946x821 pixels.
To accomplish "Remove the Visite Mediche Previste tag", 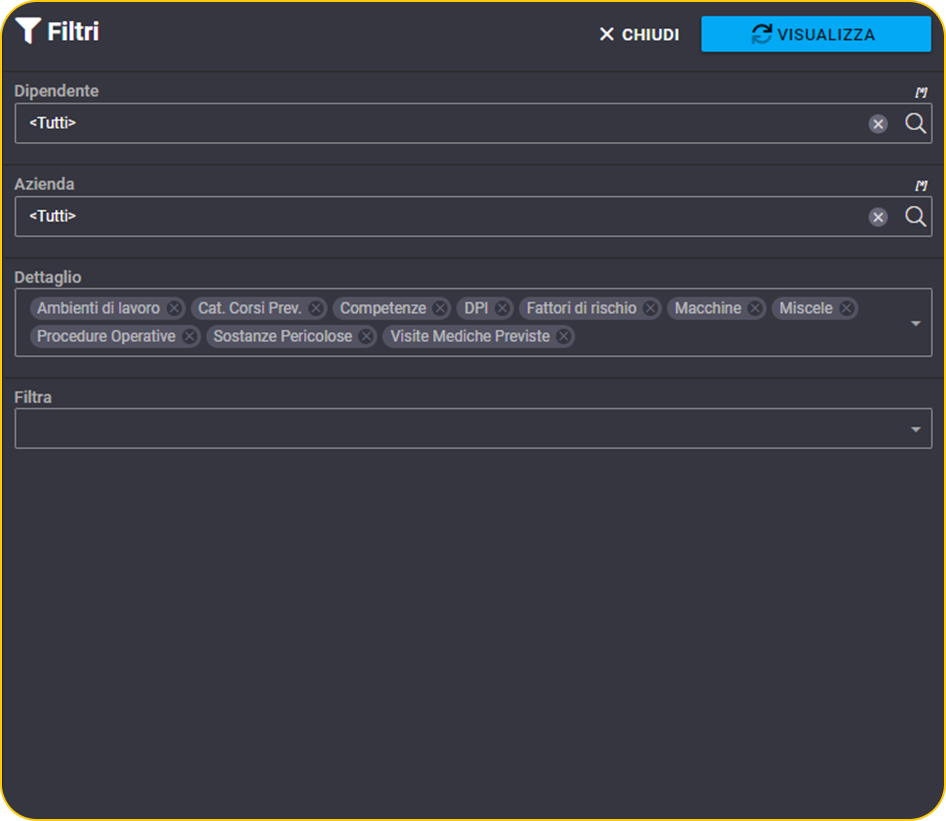I will coord(563,336).
